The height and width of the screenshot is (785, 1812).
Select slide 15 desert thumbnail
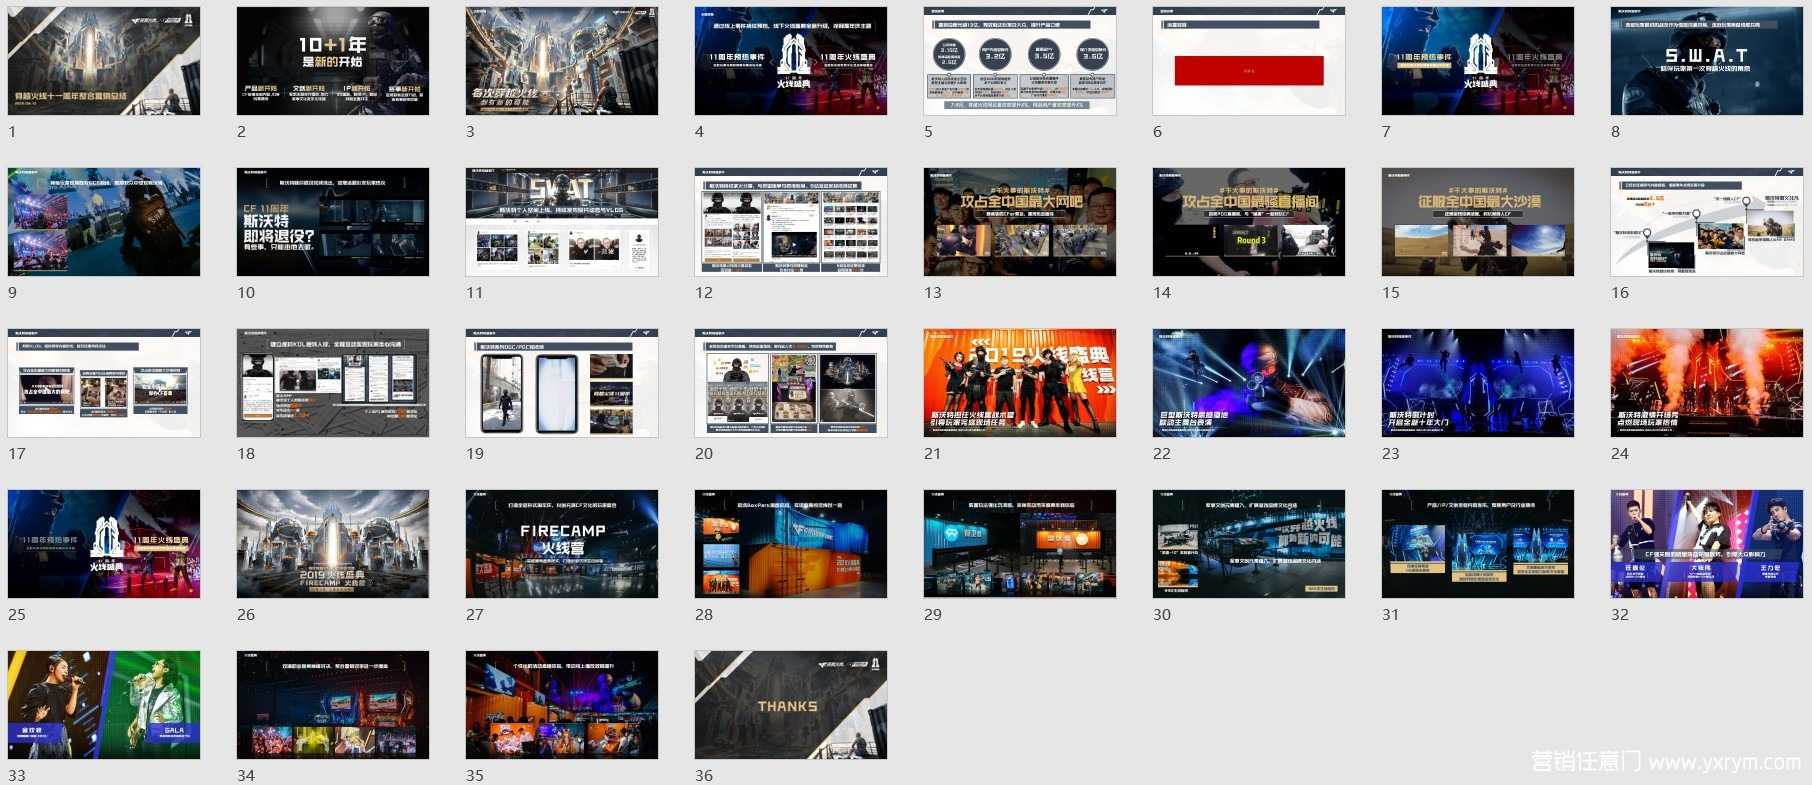click(1478, 222)
